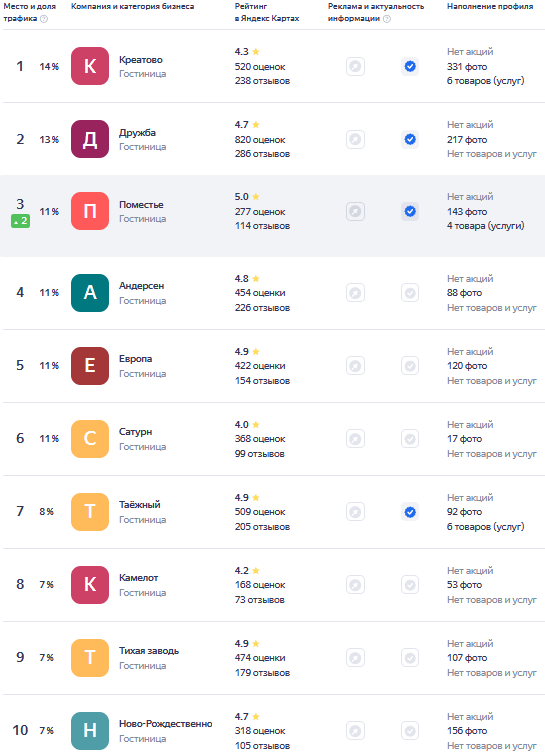Click blue verified checkmark in Таёжный row

pos(410,512)
